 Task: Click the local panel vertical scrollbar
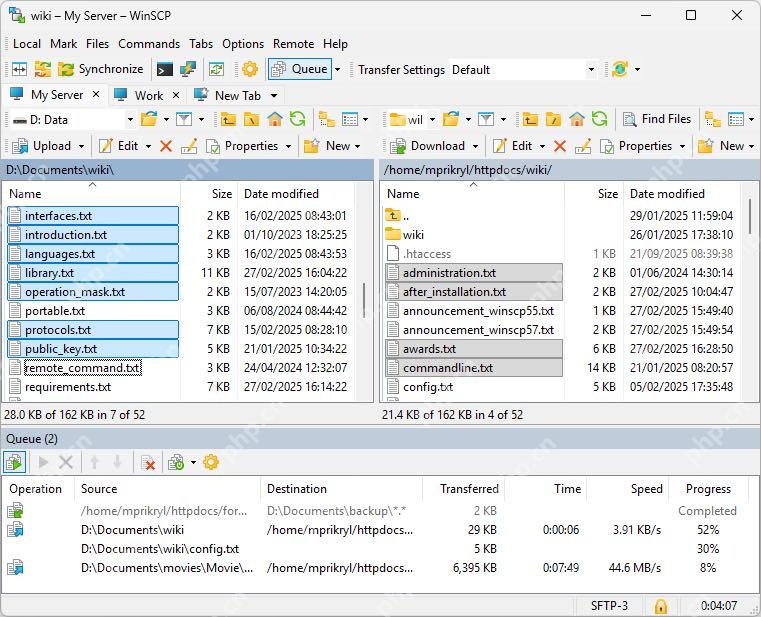pyautogui.click(x=364, y=300)
